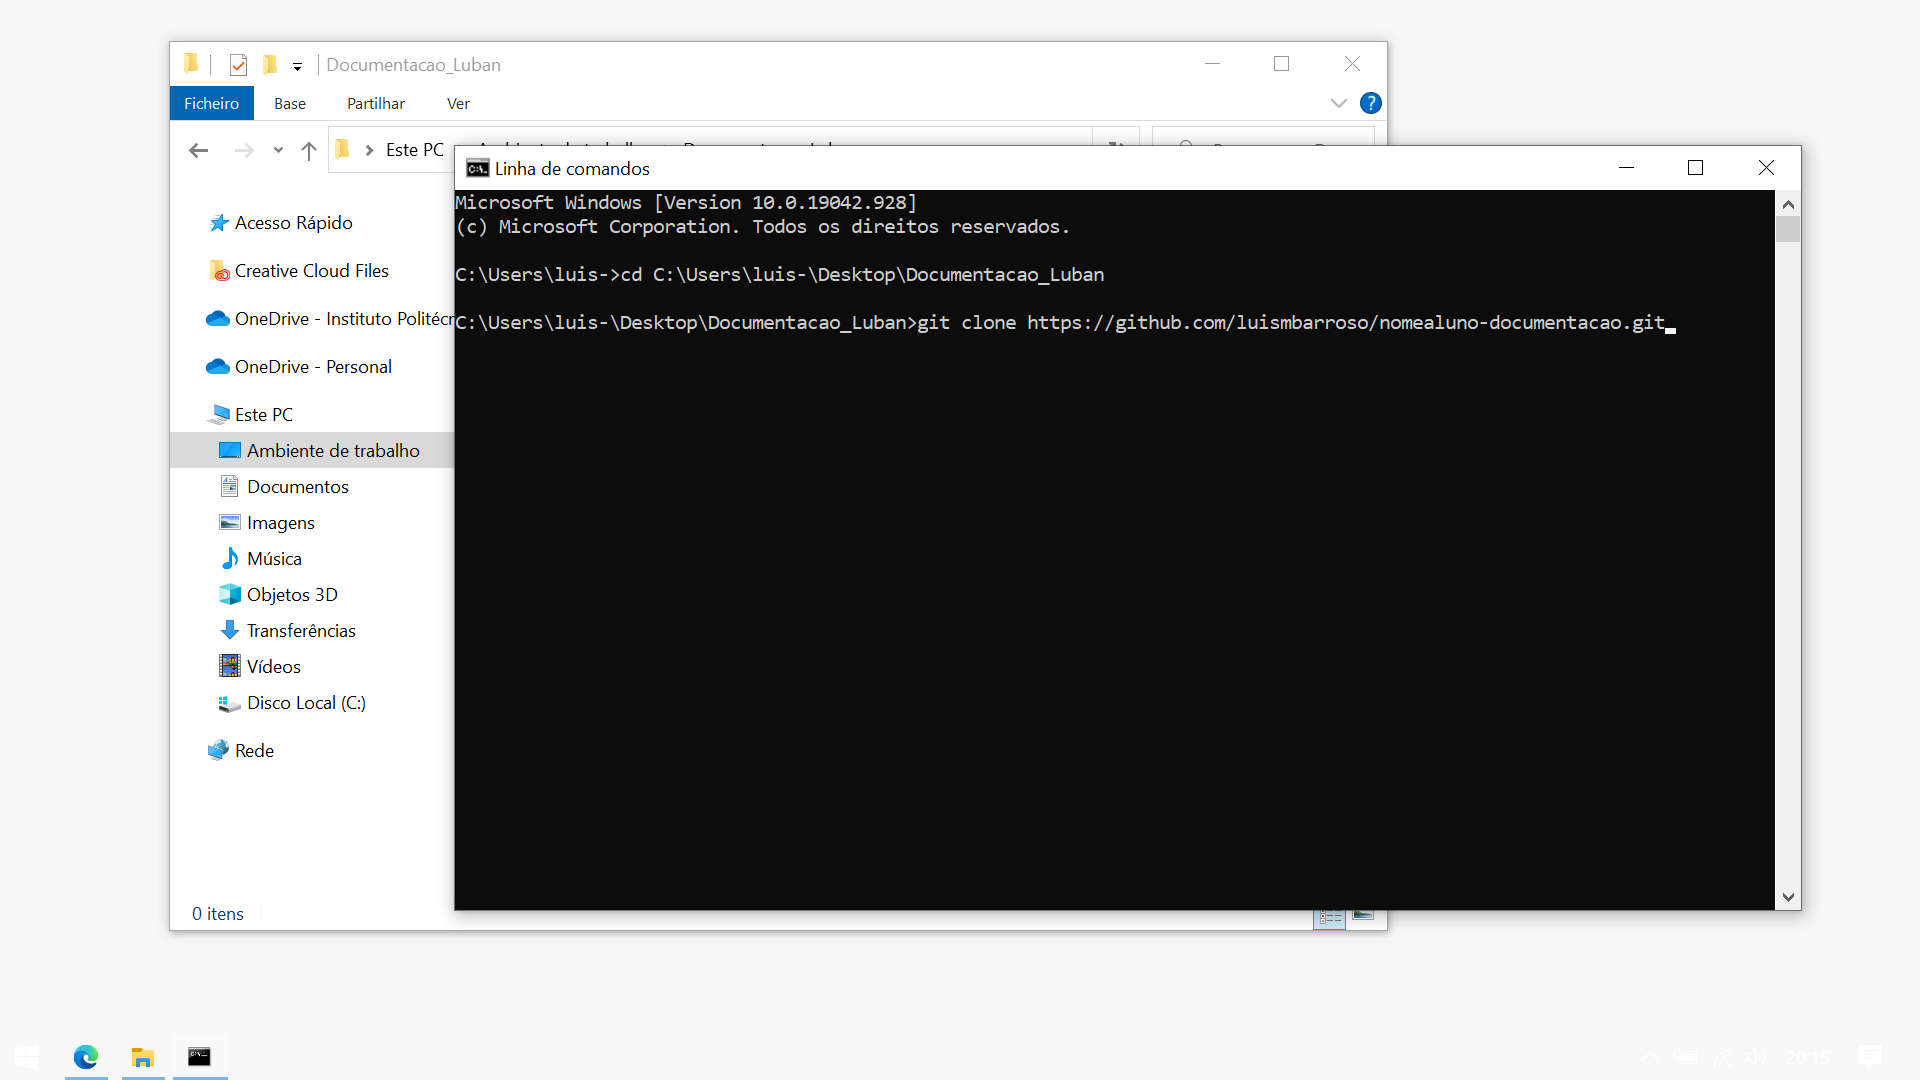Switch Explorer to details view
This screenshot has width=1920, height=1080.
point(1329,917)
